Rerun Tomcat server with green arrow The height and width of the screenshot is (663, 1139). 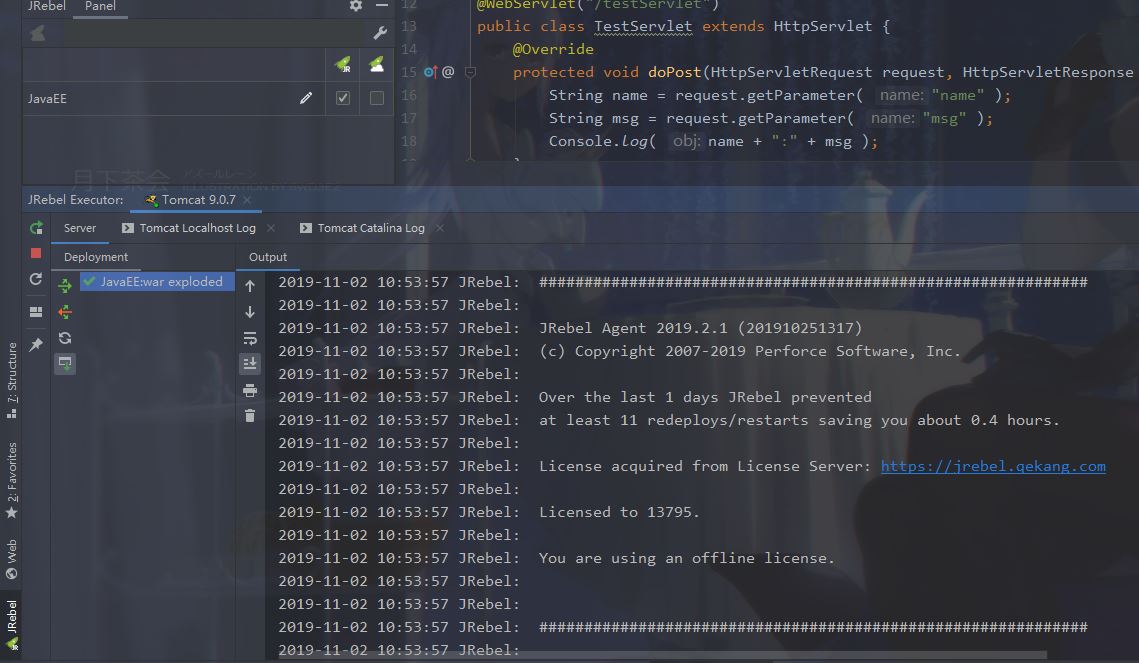point(36,228)
